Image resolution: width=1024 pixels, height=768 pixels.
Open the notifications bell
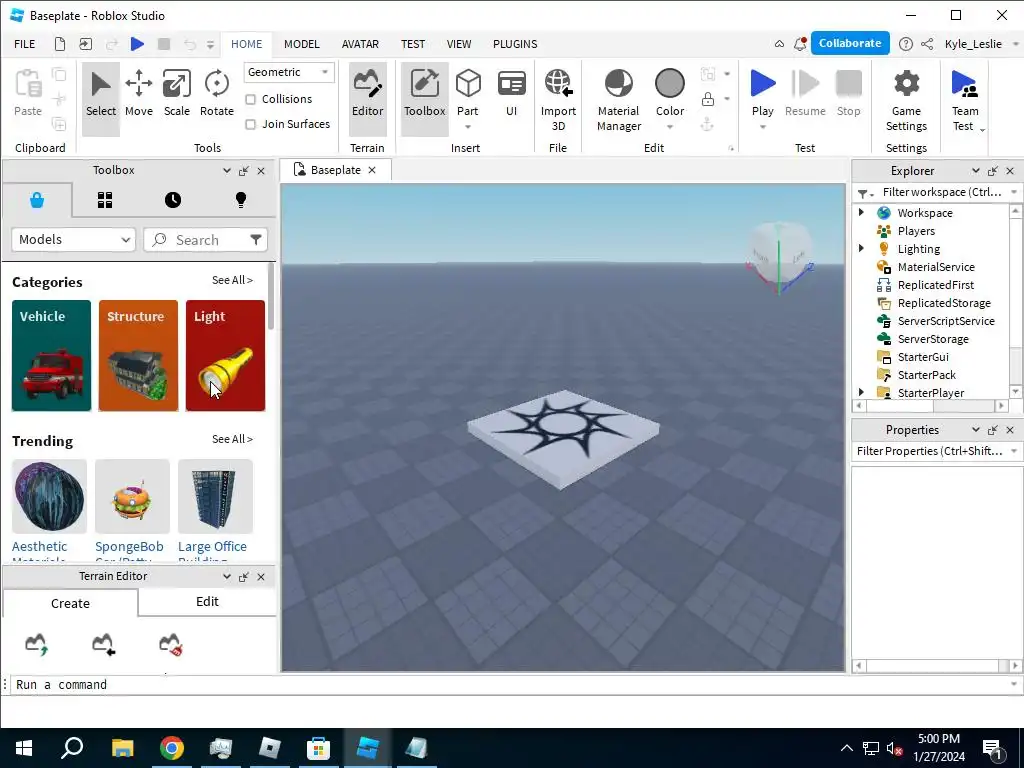point(799,44)
